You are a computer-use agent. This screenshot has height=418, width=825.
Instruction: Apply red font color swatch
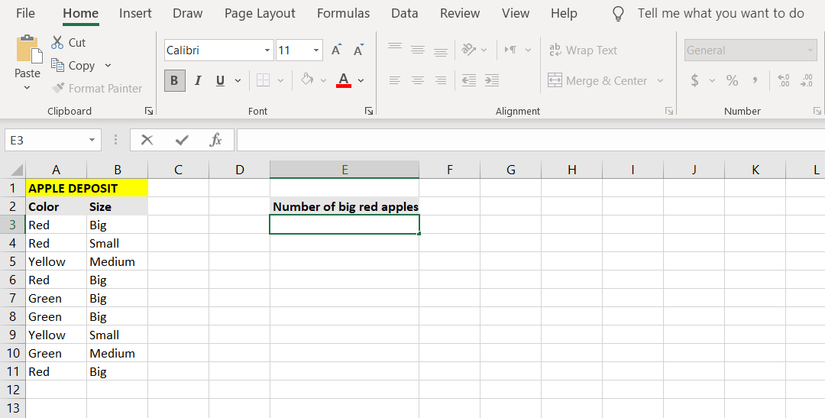344,81
